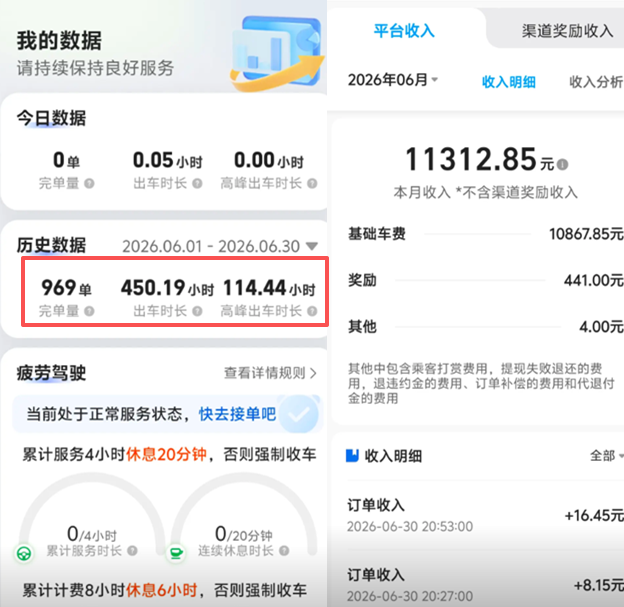Tap help icon beside 累计服务时长
Image resolution: width=624 pixels, height=607 pixels.
coord(133,551)
